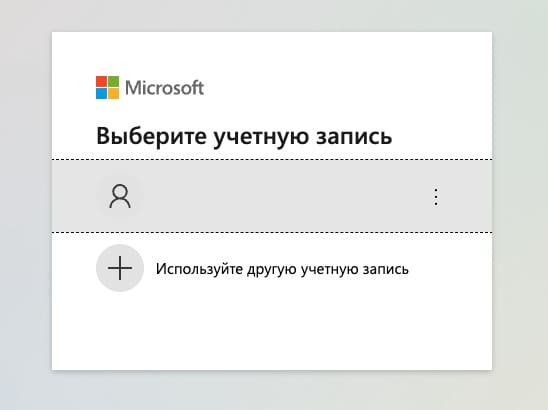Click the Microsoft wordmark text

(x=165, y=88)
